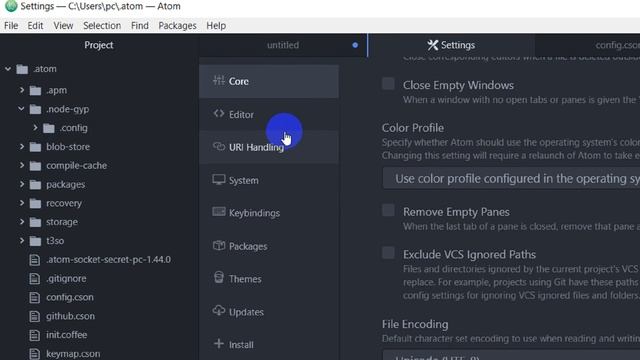Open the Core settings section icon
This screenshot has height=360, width=640.
(219, 80)
